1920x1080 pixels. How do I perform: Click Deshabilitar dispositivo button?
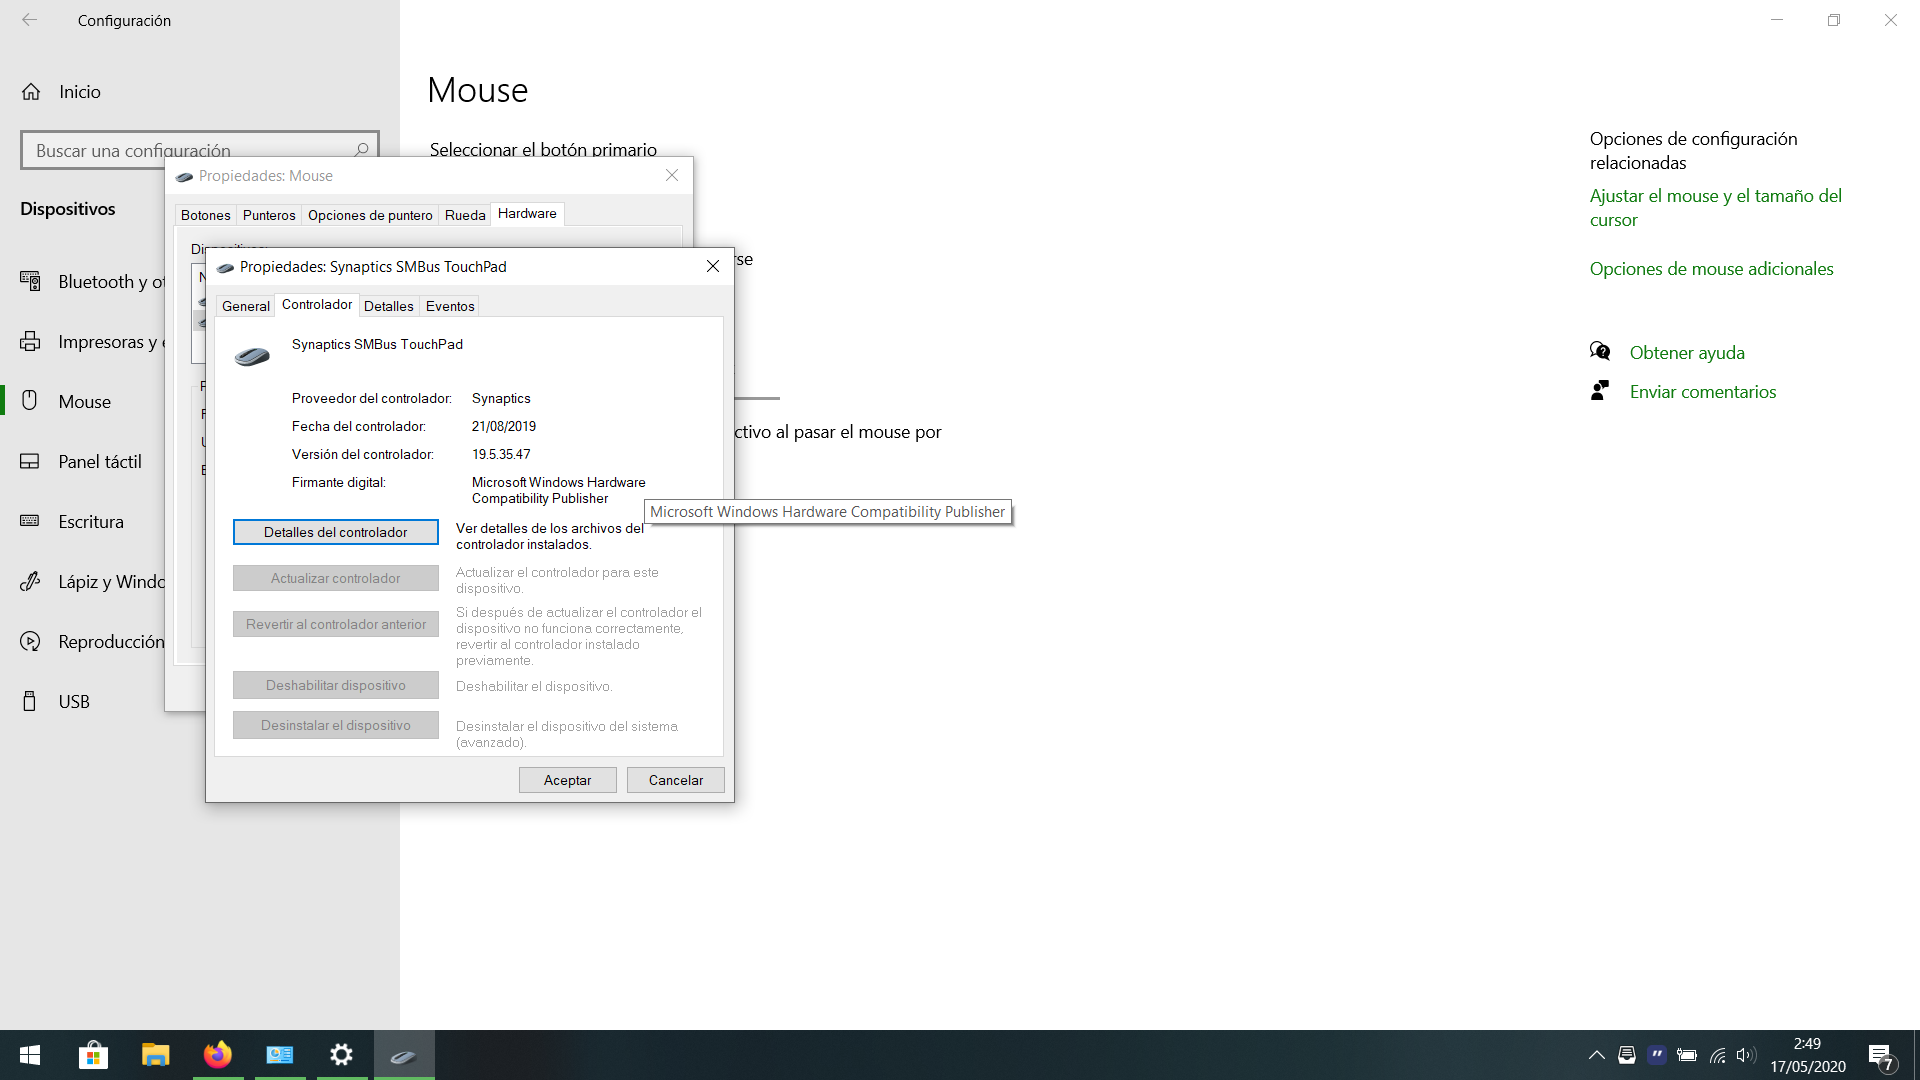click(336, 685)
